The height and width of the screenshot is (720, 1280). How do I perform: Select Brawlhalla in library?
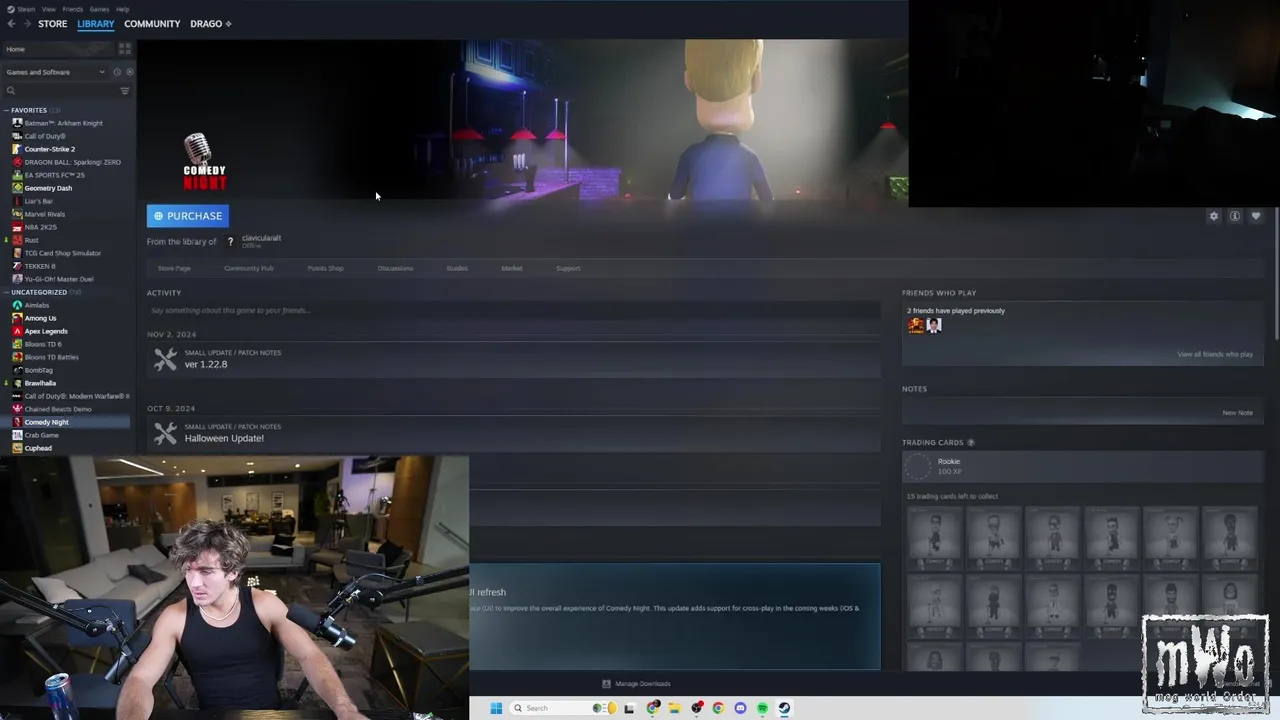pos(40,383)
